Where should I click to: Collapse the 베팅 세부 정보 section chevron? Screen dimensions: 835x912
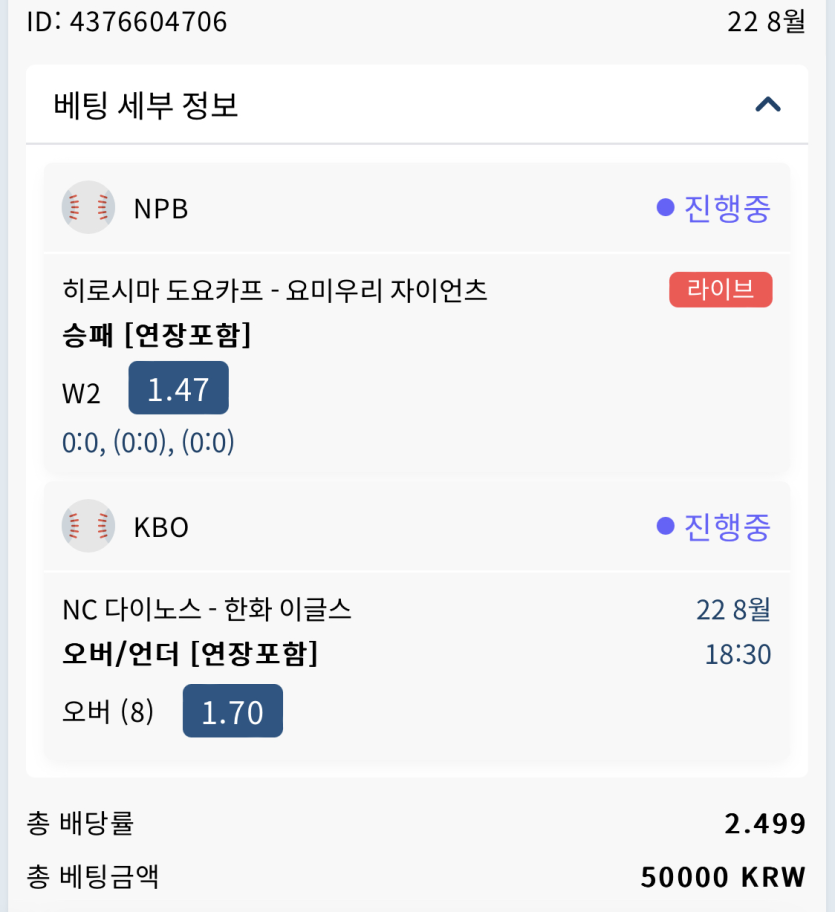click(767, 104)
